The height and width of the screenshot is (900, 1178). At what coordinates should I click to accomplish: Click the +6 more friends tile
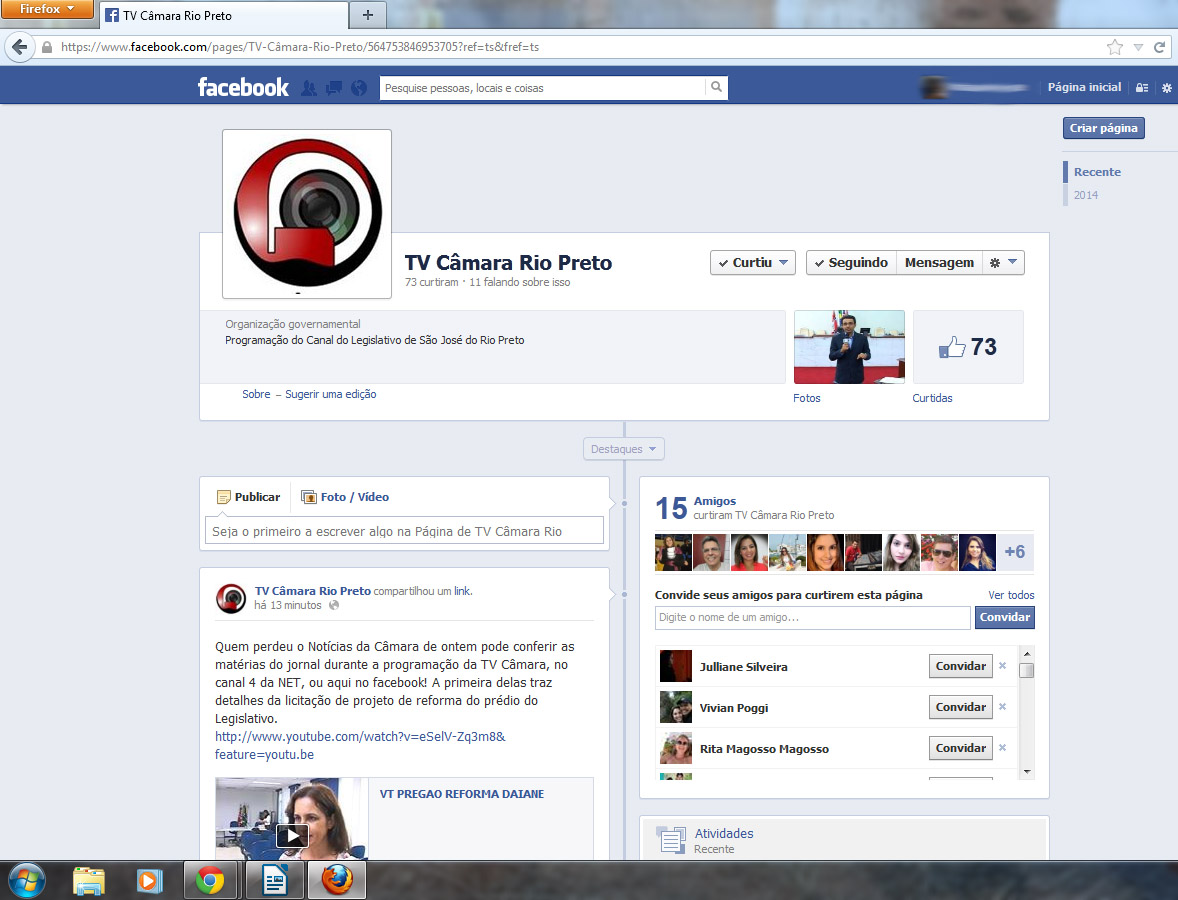pyautogui.click(x=1015, y=552)
